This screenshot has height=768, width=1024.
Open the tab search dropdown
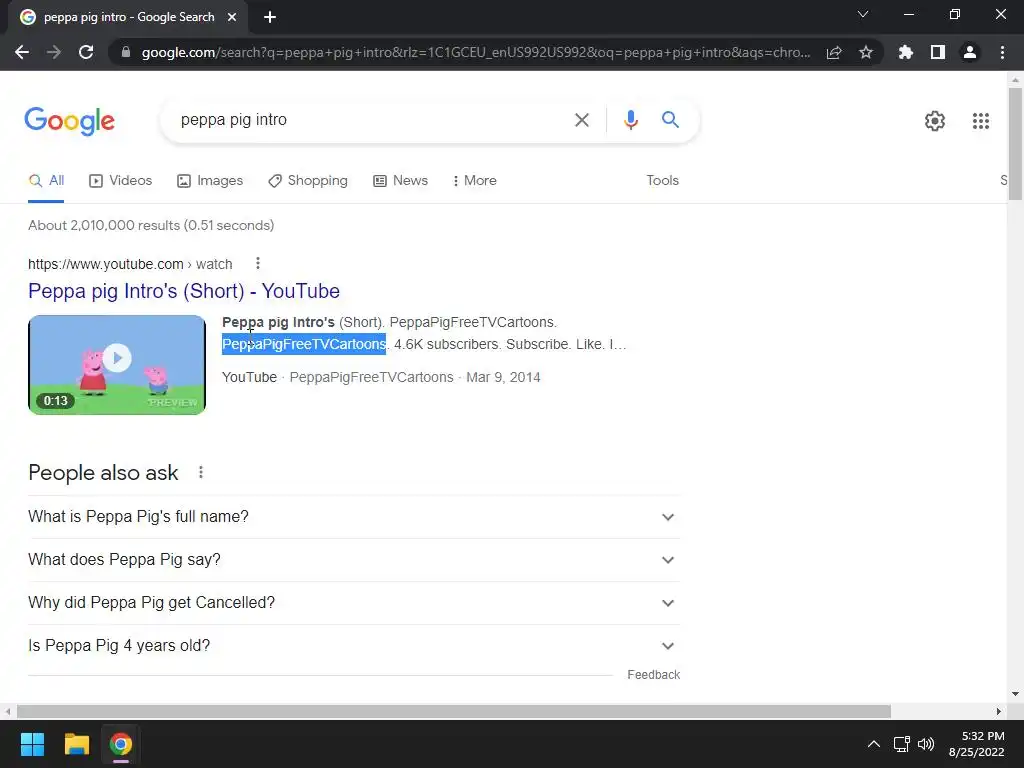(863, 14)
